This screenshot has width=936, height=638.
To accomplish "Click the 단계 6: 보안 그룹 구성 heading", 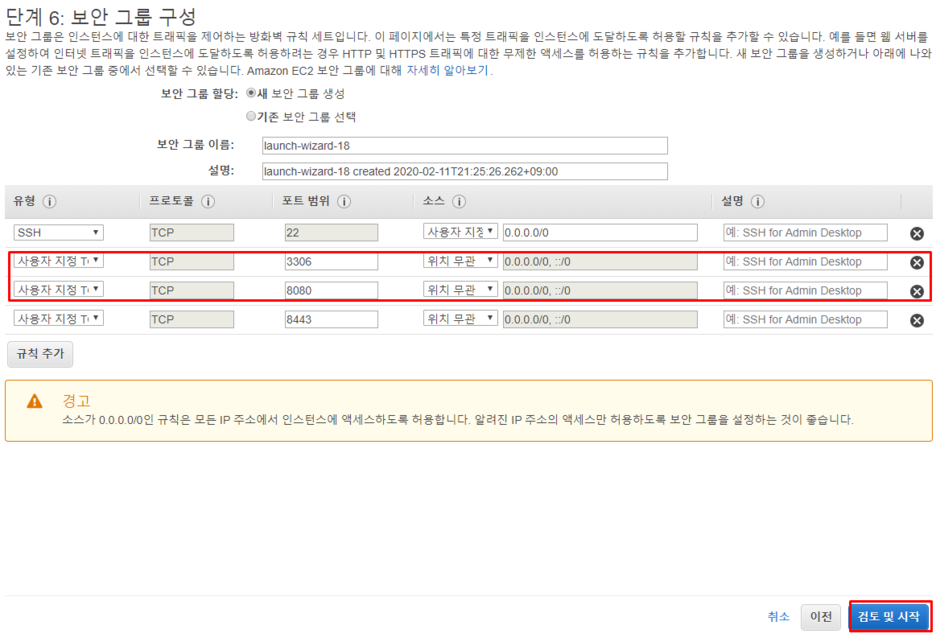I will [x=101, y=16].
